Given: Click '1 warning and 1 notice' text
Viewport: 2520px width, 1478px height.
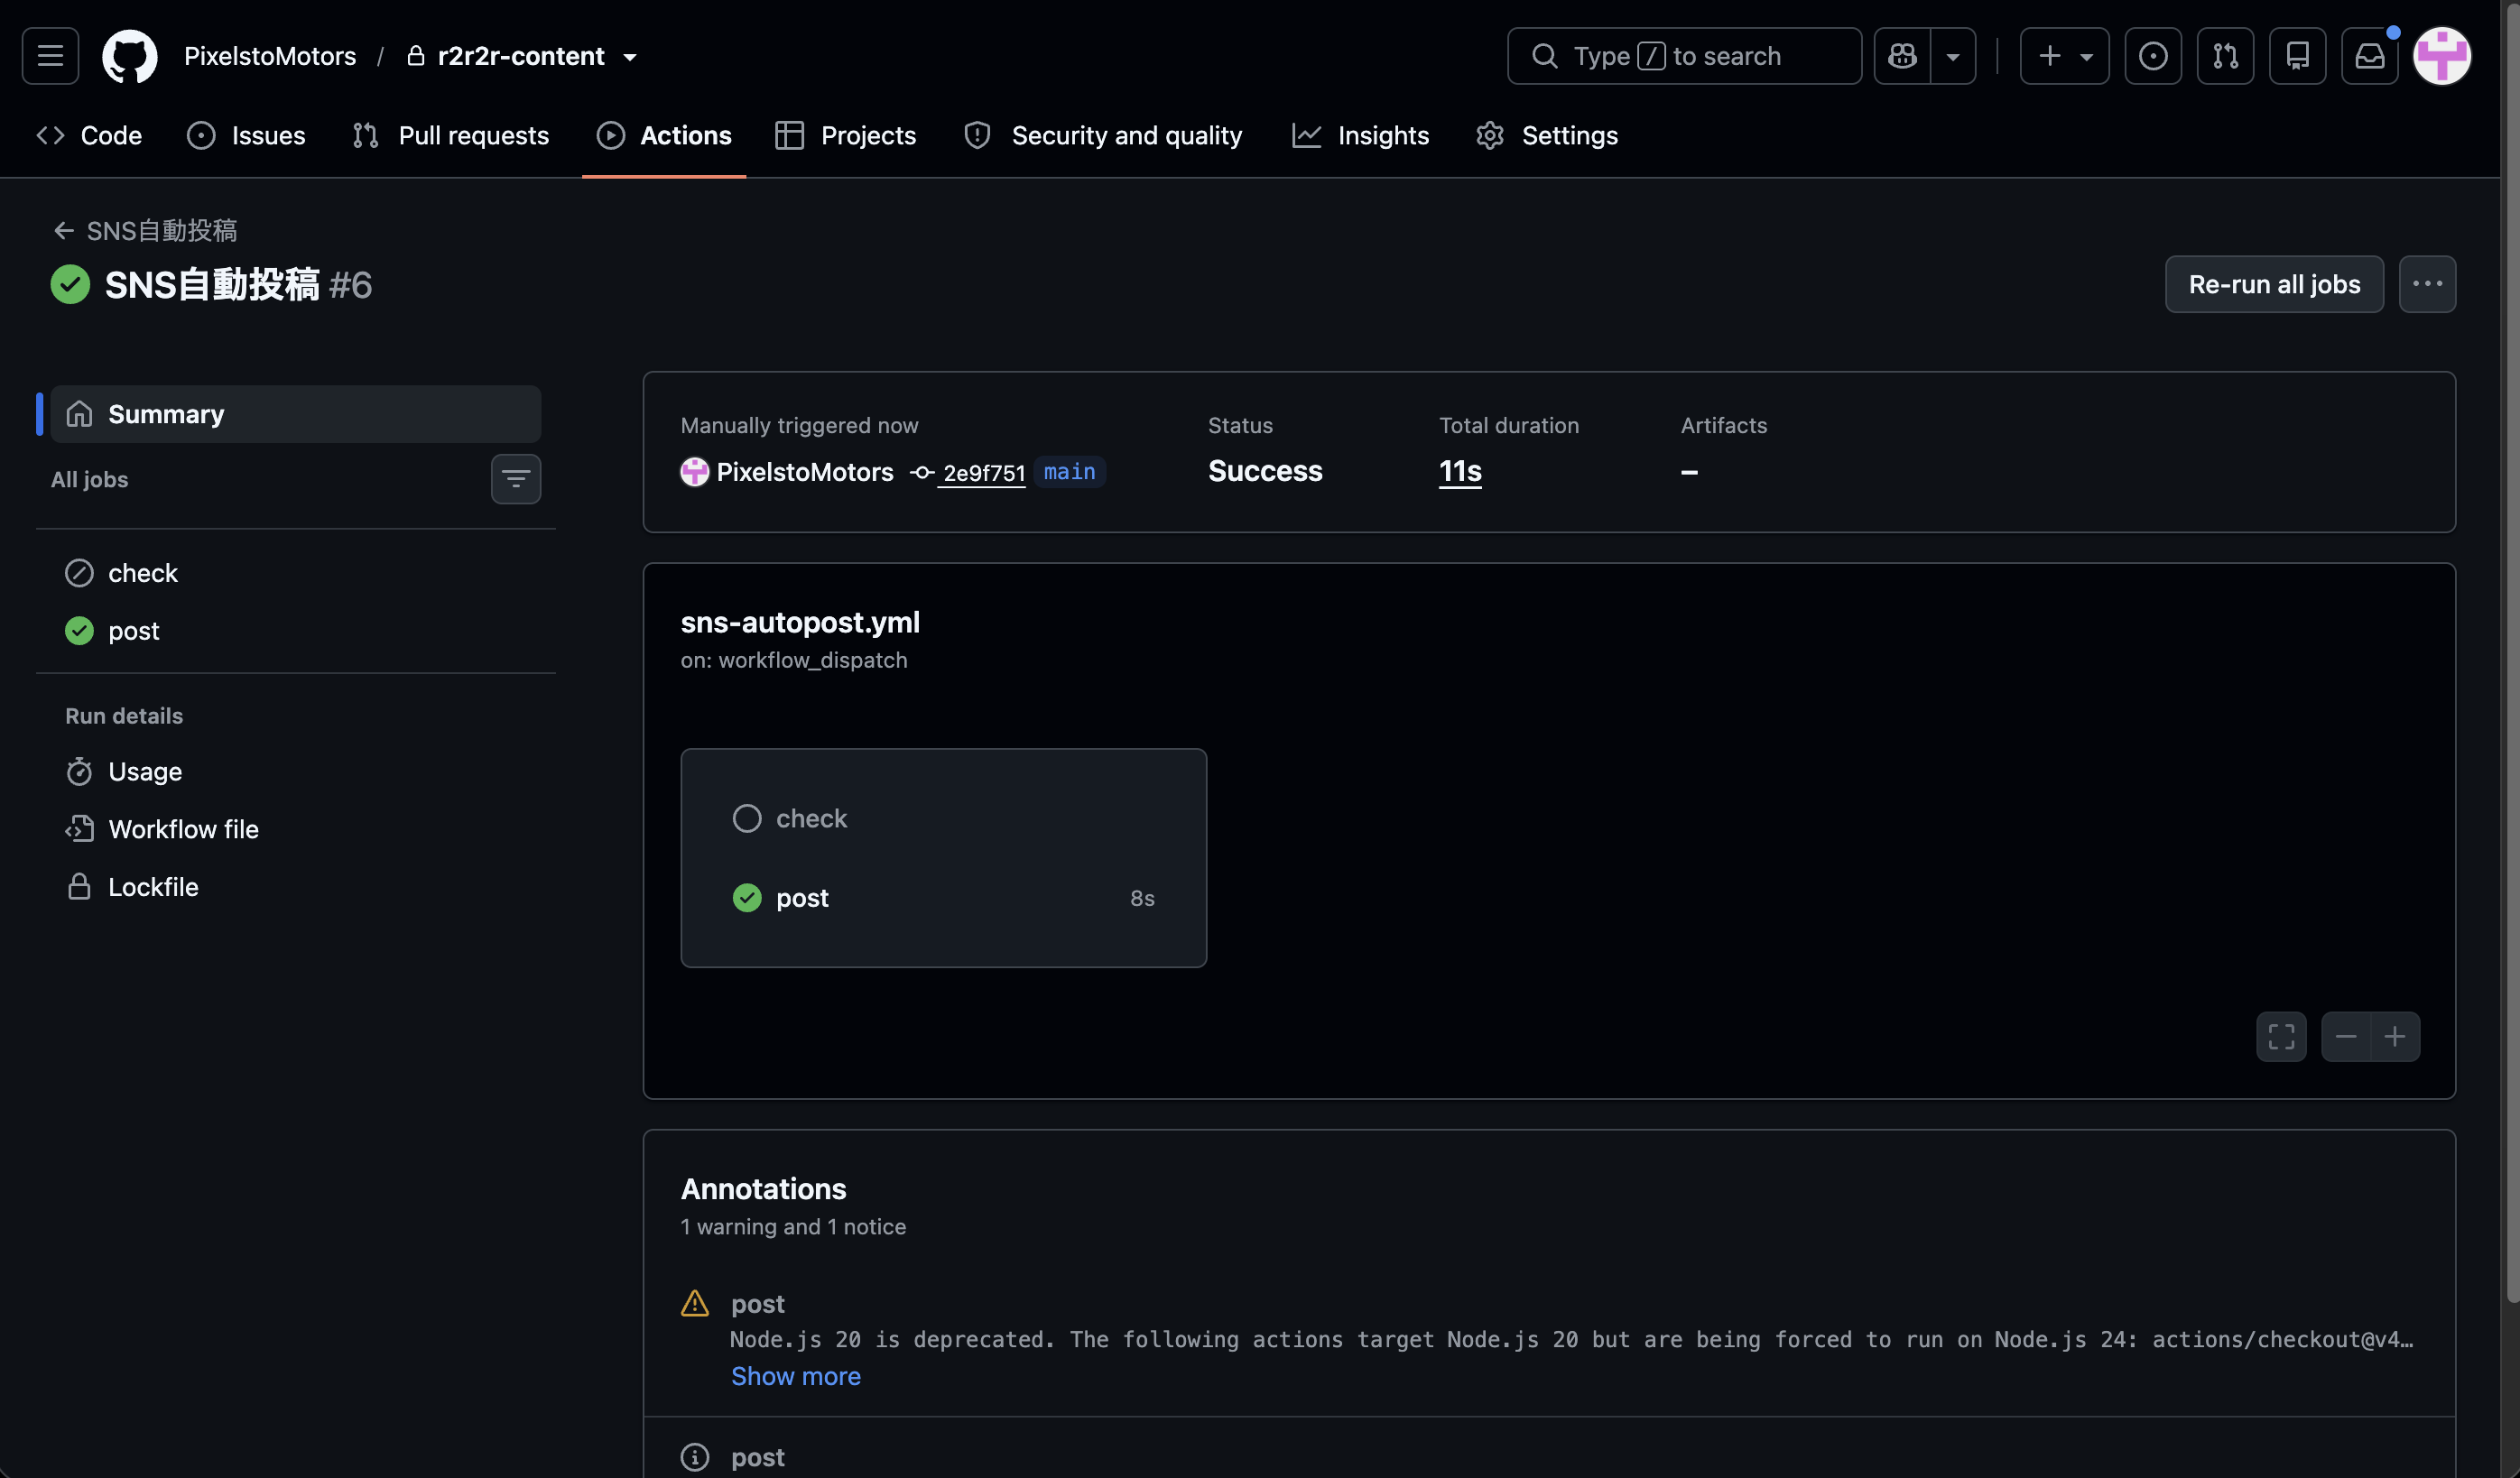Looking at the screenshot, I should [793, 1227].
